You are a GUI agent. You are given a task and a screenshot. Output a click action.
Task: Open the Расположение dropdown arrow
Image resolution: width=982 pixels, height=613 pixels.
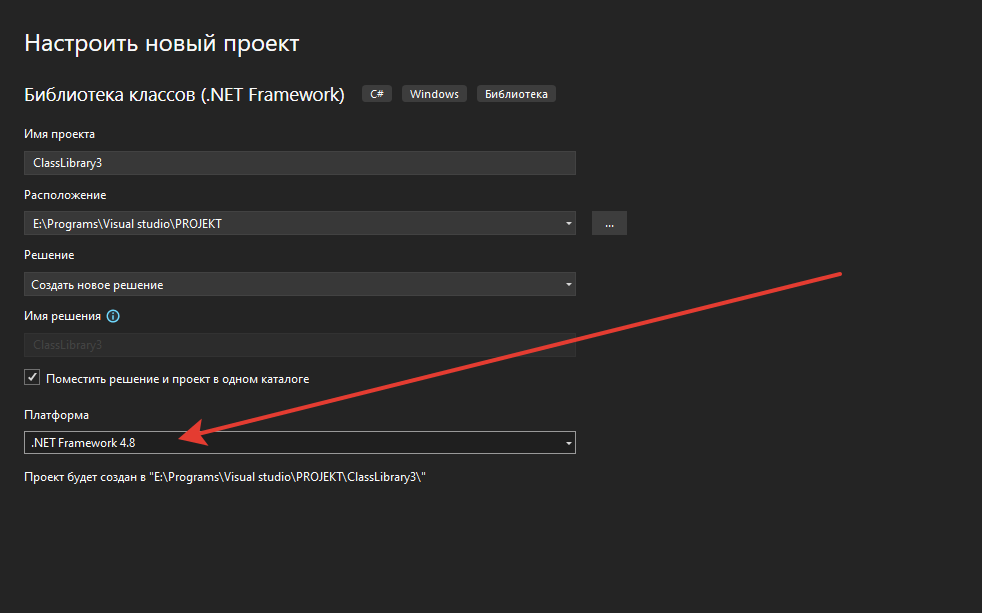click(569, 223)
